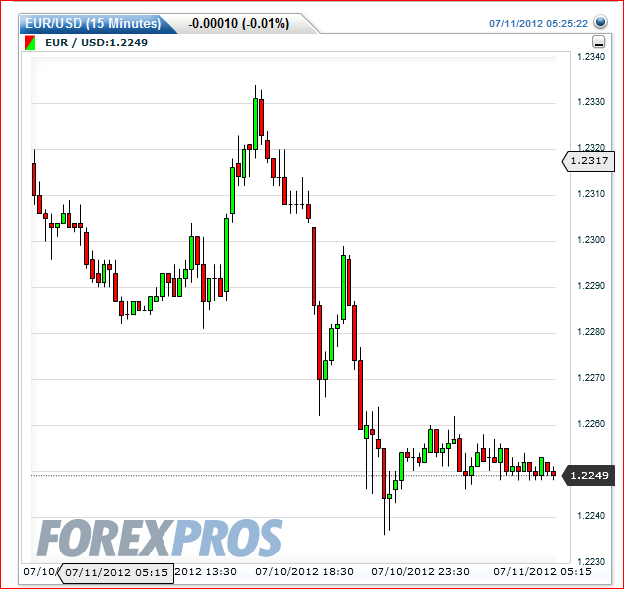
Task: Click the 1.2240 axis label
Action: [591, 516]
